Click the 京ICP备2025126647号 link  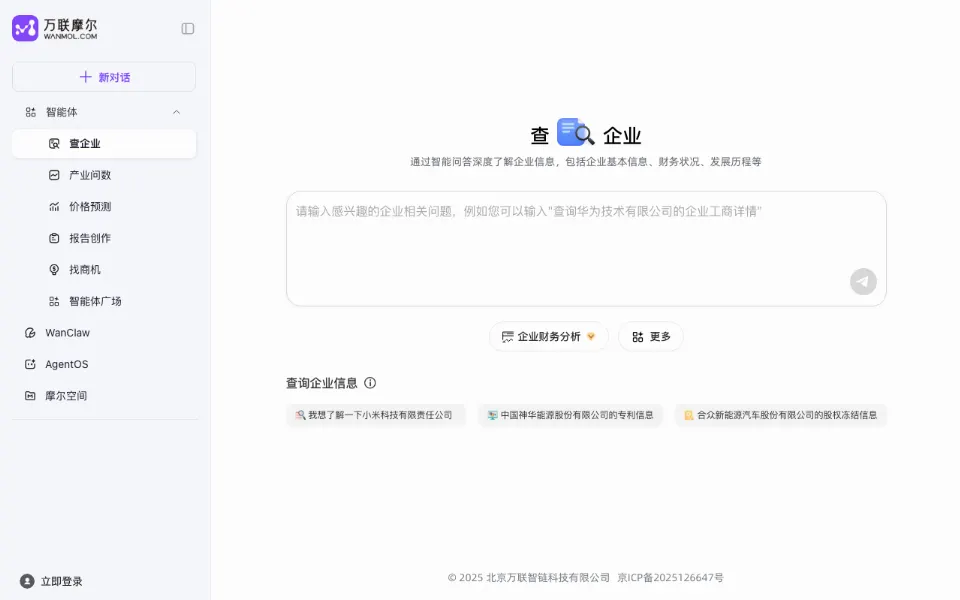[x=670, y=577]
